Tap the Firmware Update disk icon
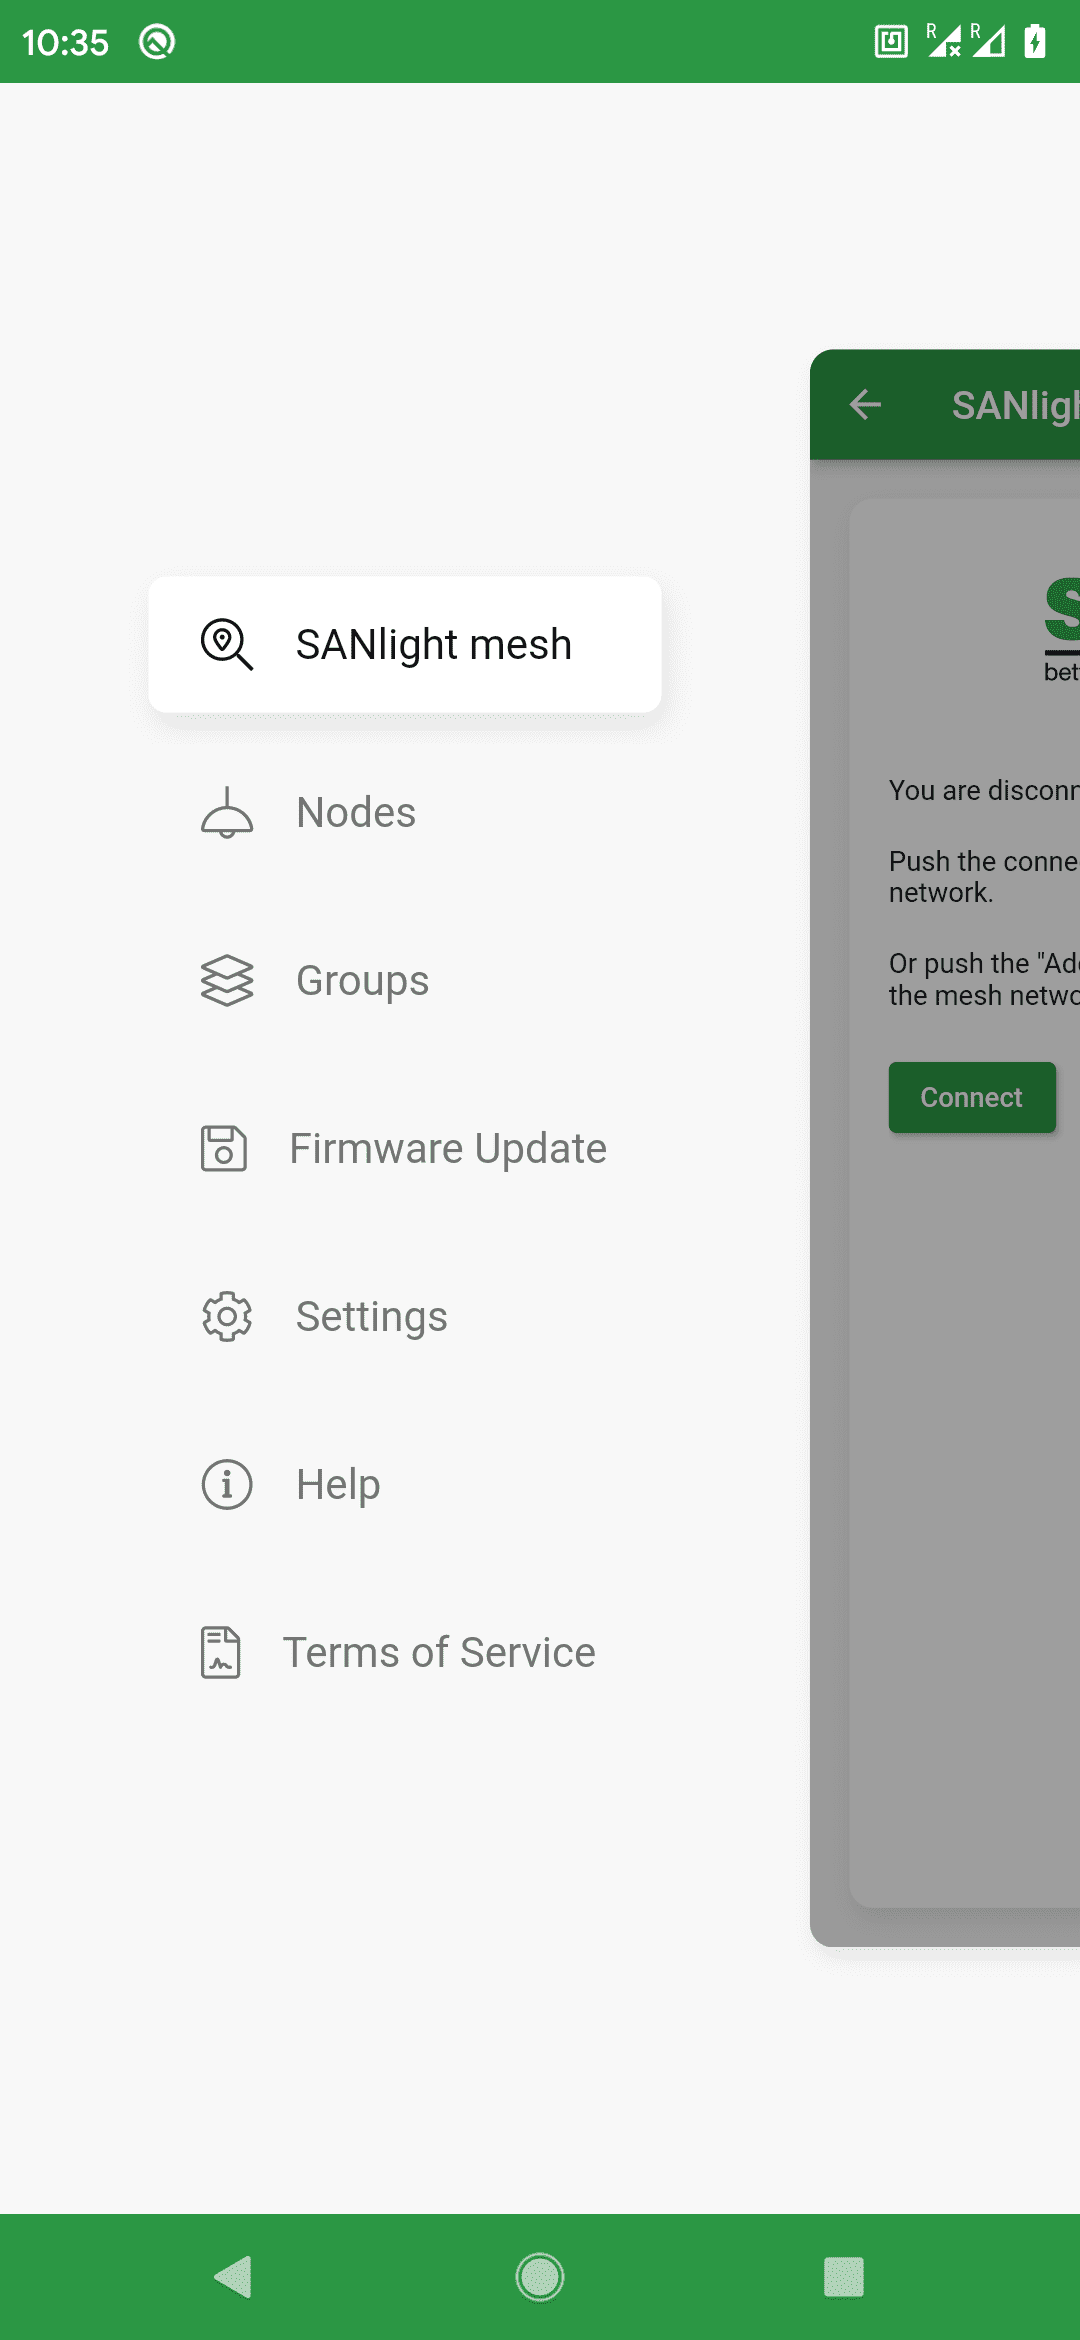Screen dimensions: 1080x2340 click(x=224, y=1148)
